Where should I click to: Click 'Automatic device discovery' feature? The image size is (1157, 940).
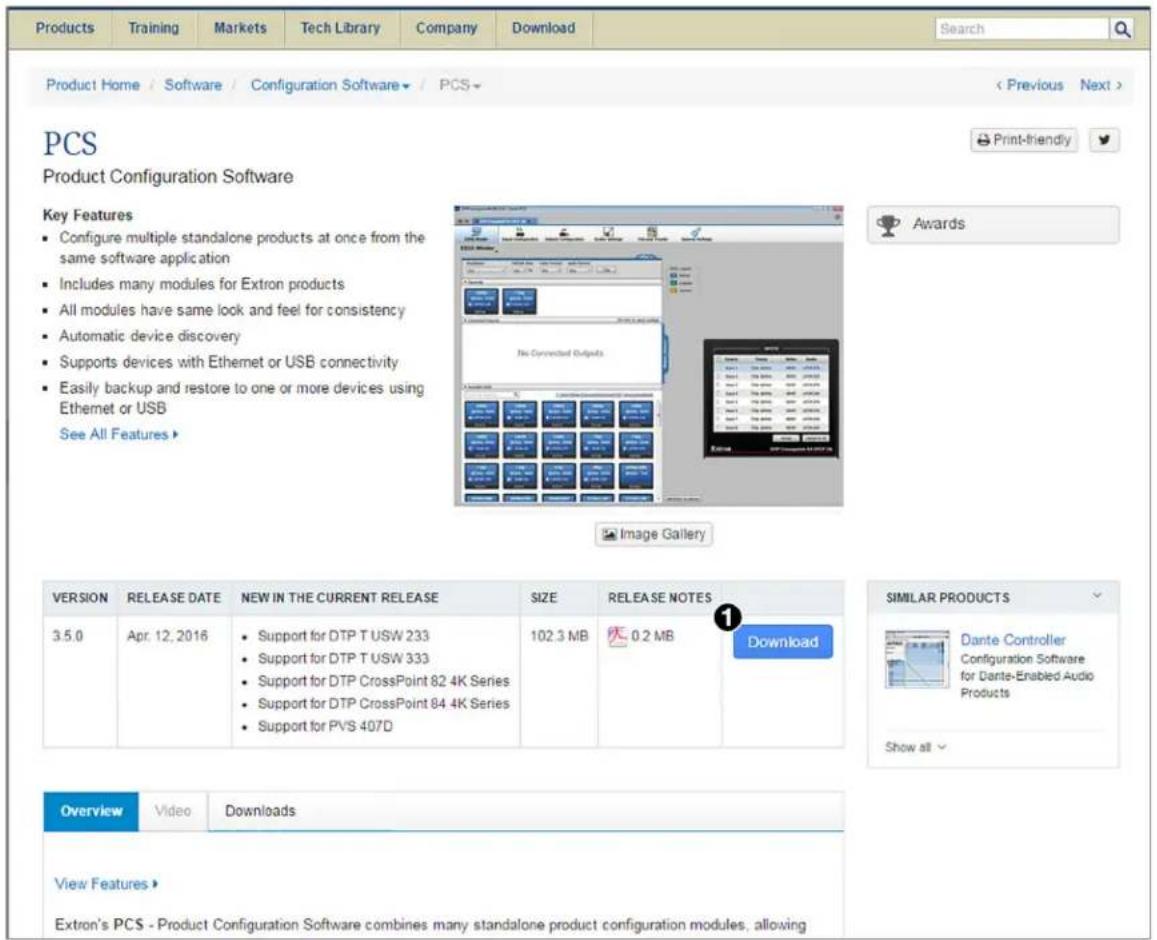pyautogui.click(x=150, y=336)
